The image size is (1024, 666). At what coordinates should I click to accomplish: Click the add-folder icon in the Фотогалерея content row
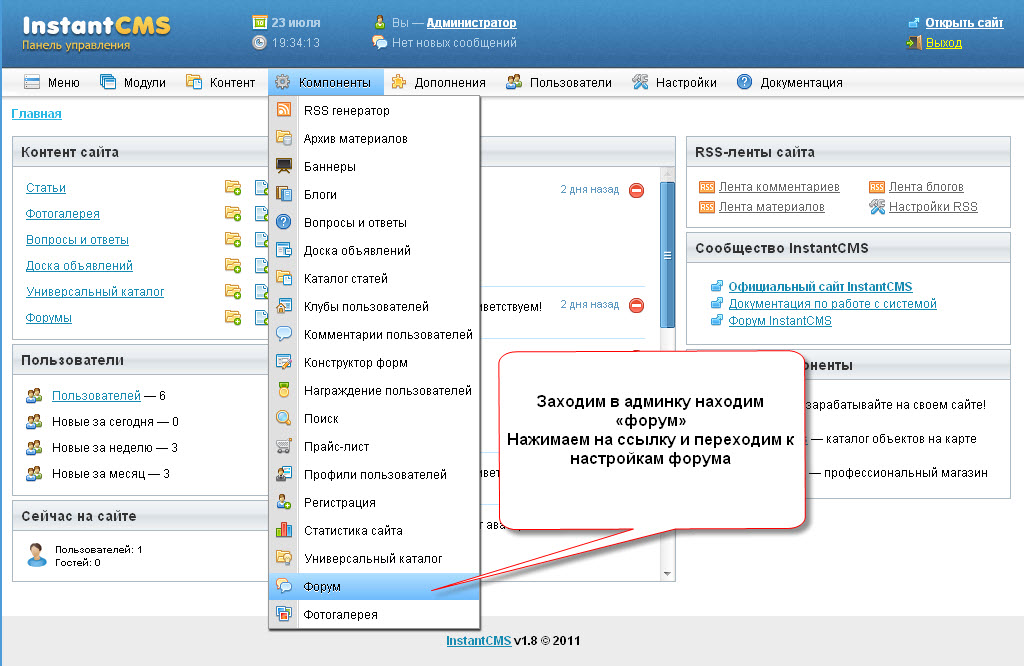[233, 214]
